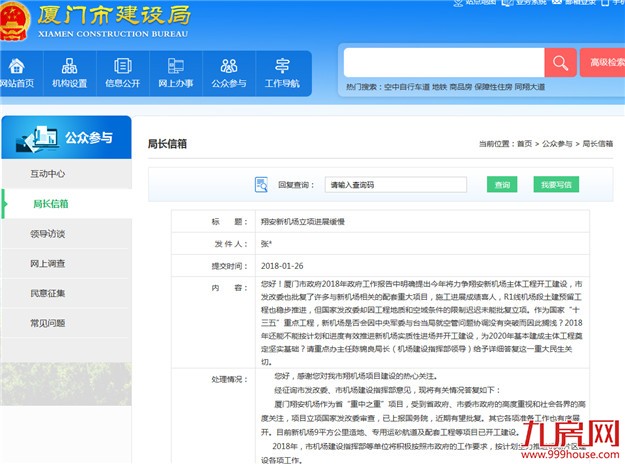Viewport: 625px width, 464px height.
Task: Open the 工作导航 signpost icon
Action: coord(282,66)
